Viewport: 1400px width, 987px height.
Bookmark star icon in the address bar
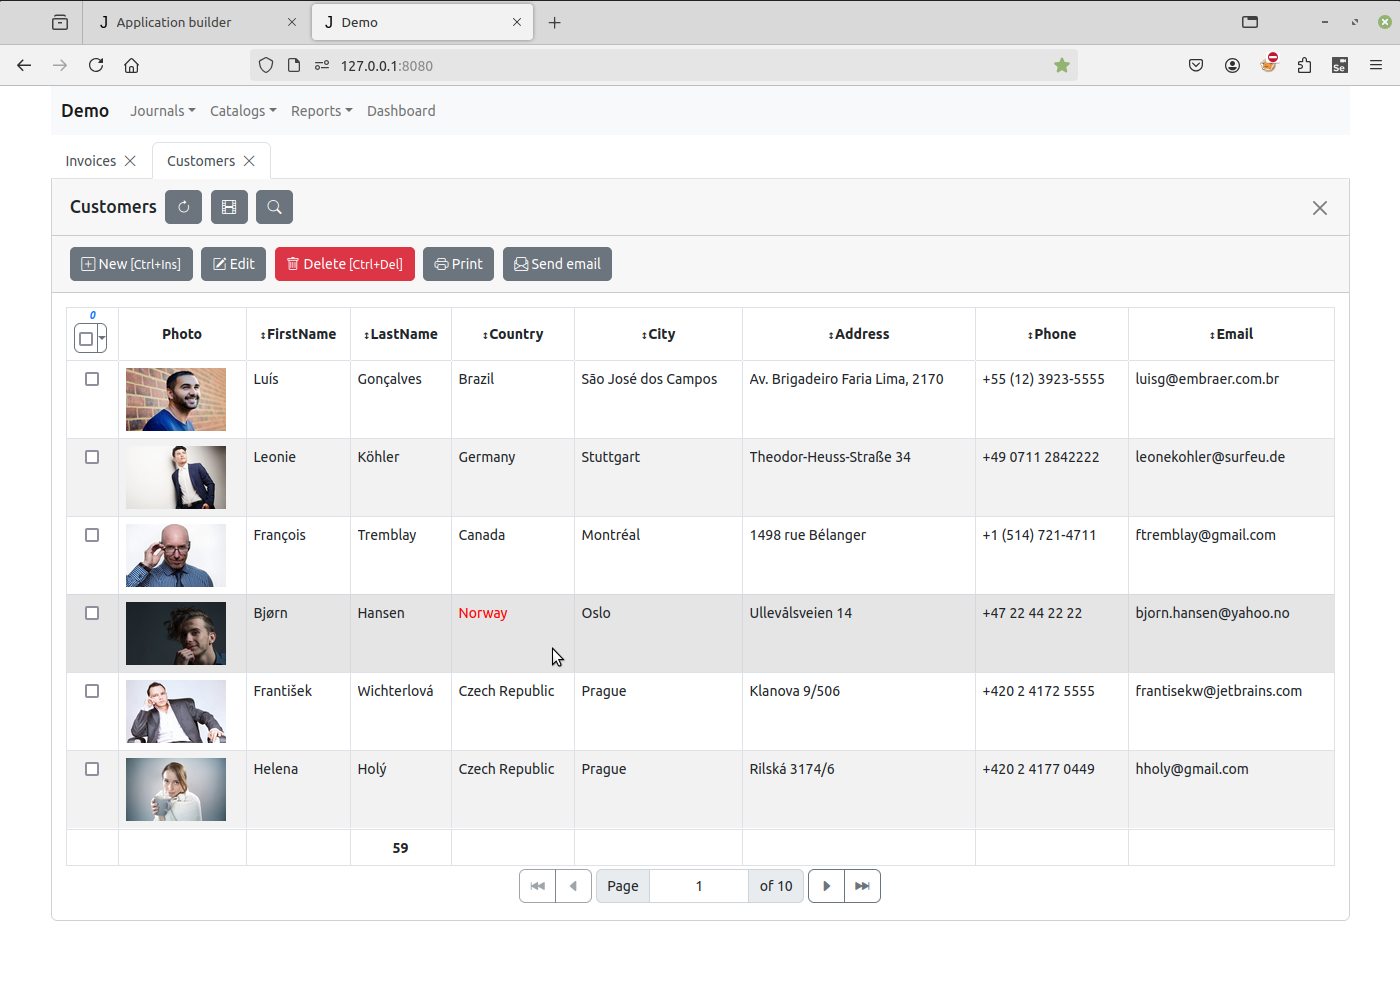click(x=1062, y=65)
